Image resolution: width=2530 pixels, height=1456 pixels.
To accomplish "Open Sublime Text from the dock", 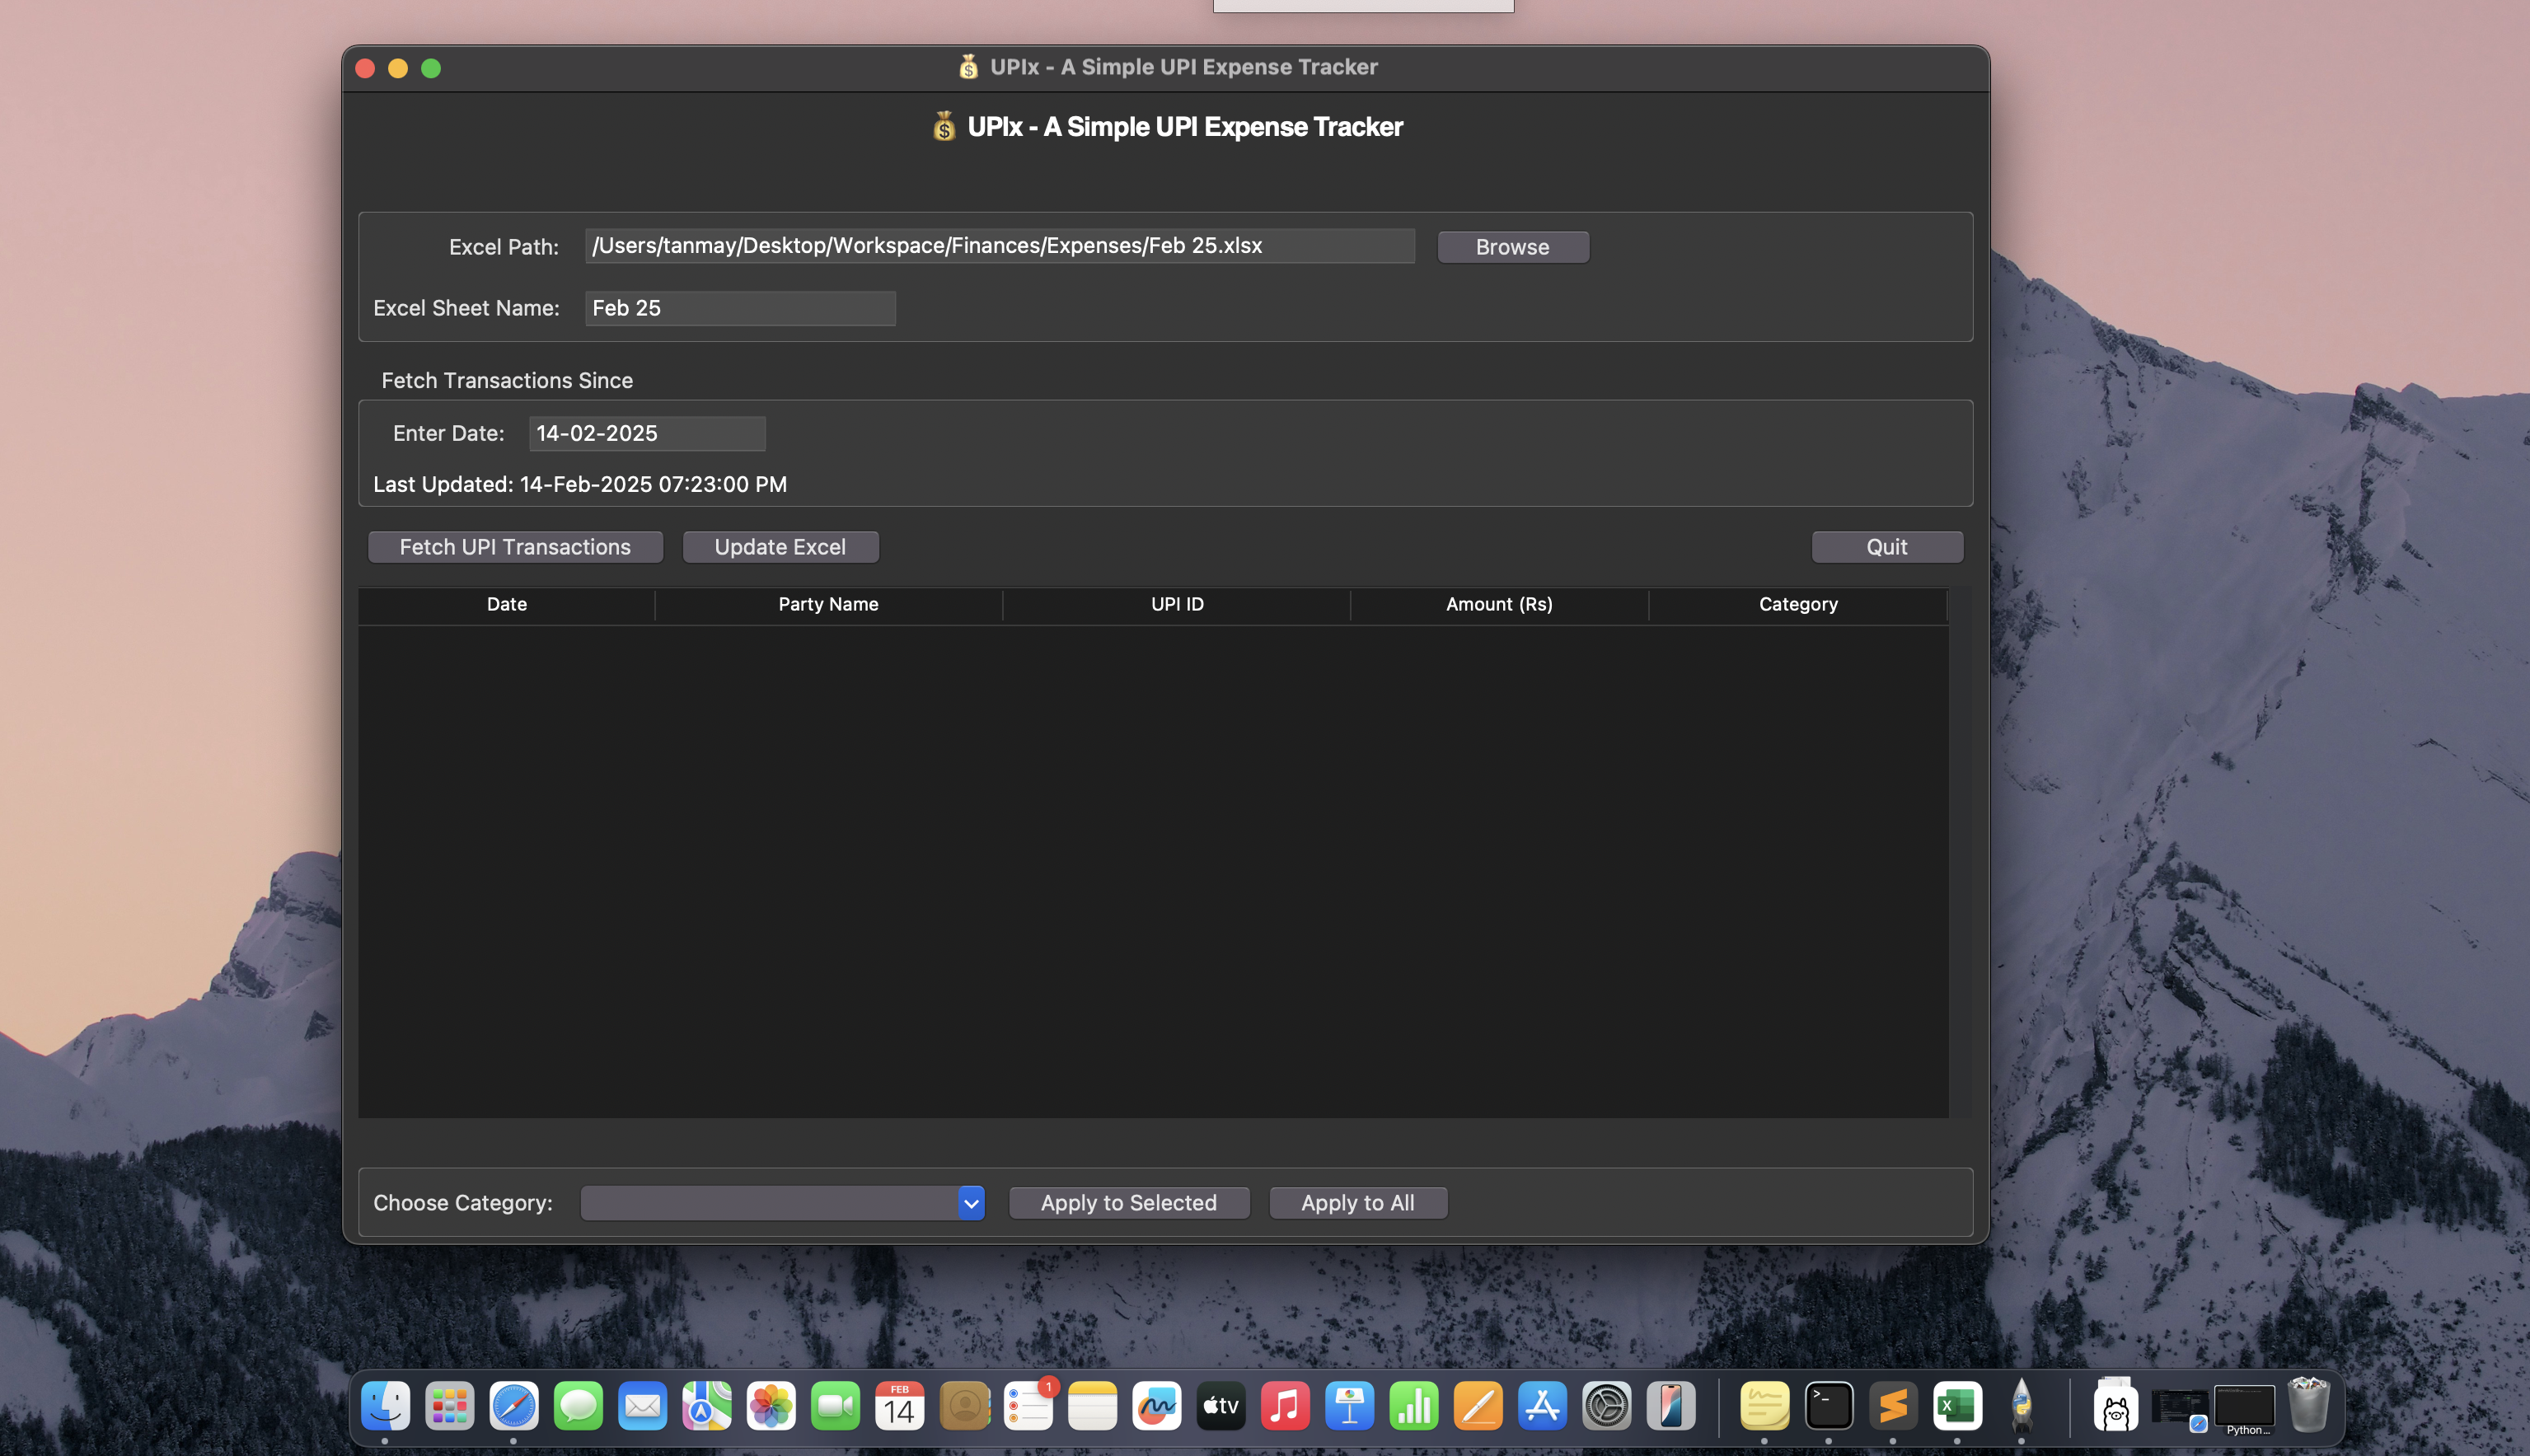I will 1893,1407.
